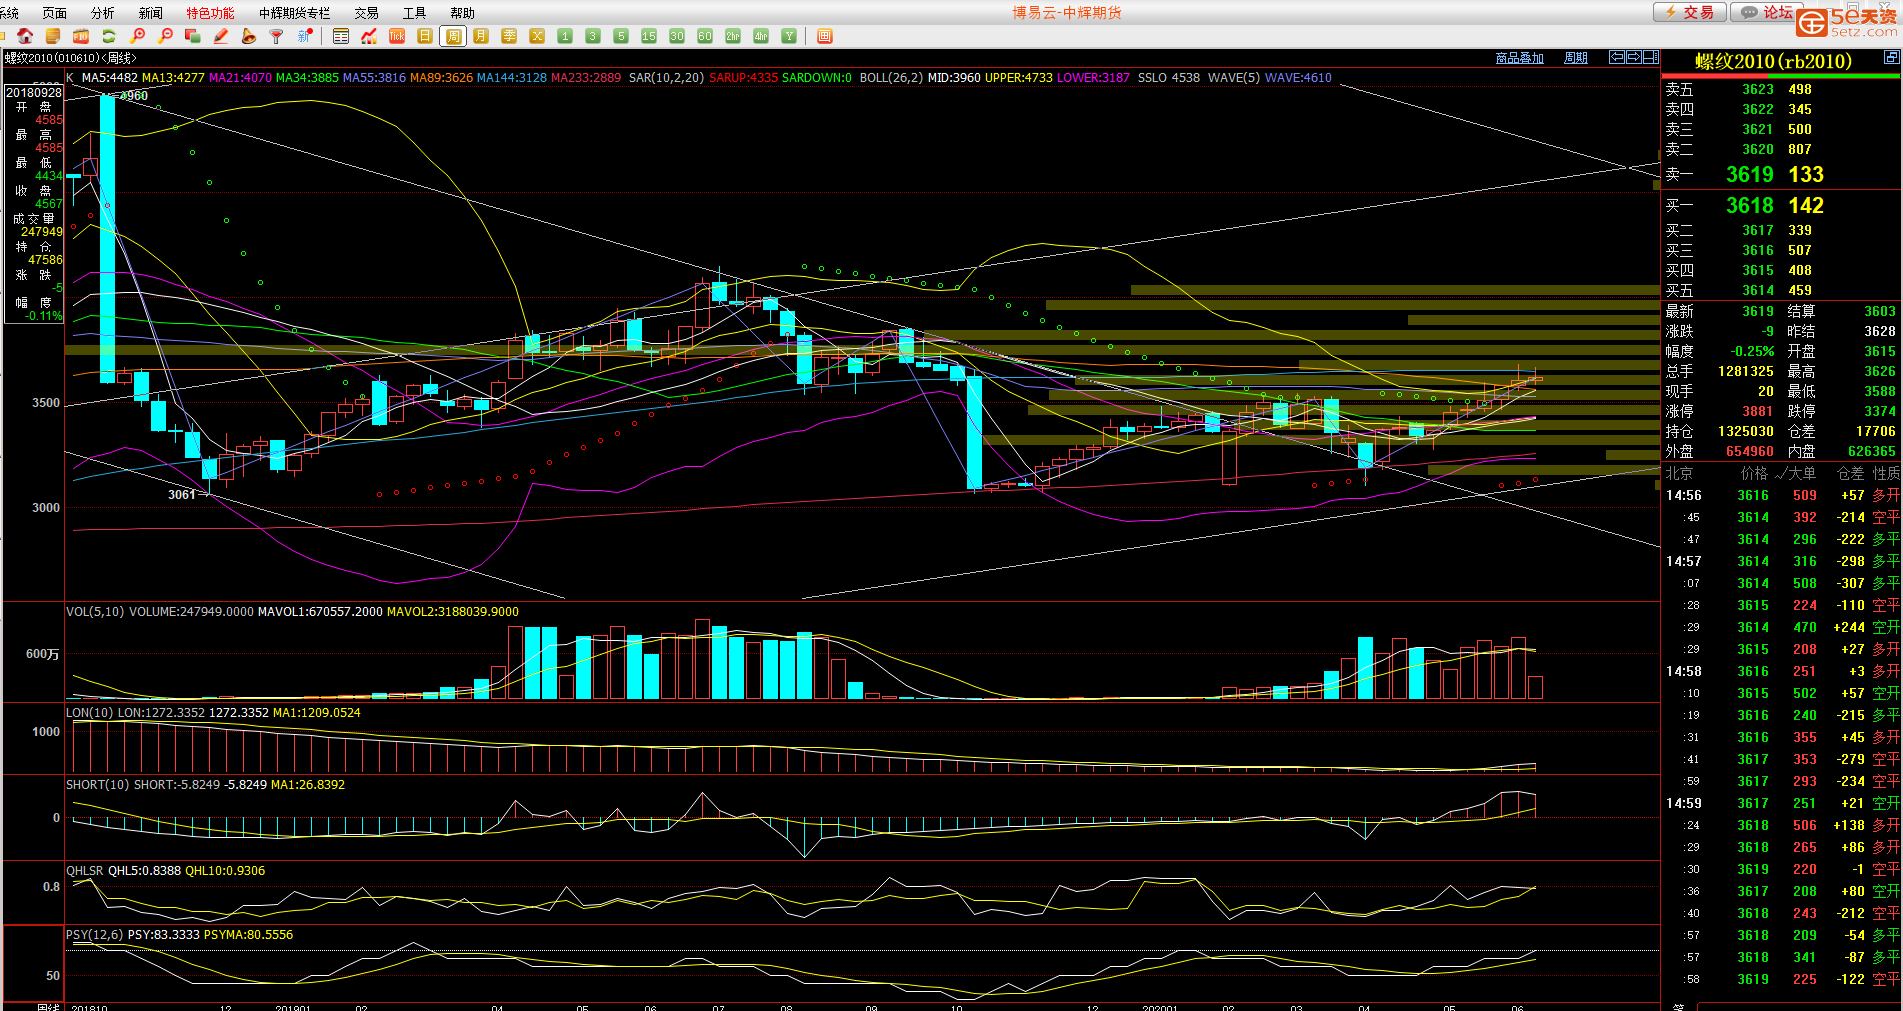Zoom out with the minus magnifier

coord(166,36)
